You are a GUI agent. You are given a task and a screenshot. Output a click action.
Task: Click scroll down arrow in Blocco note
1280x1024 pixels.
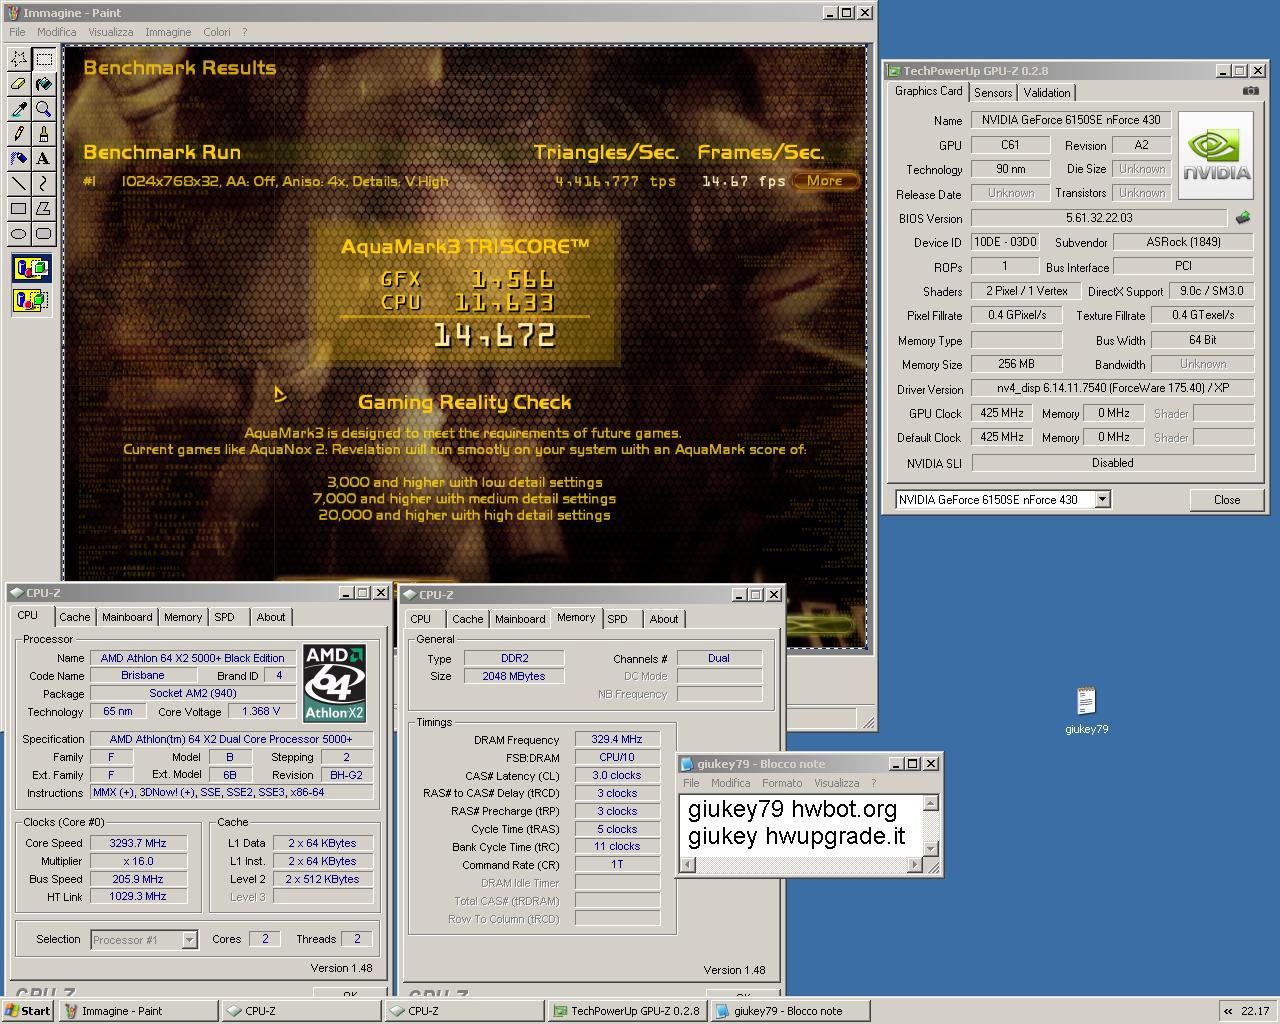(x=931, y=849)
